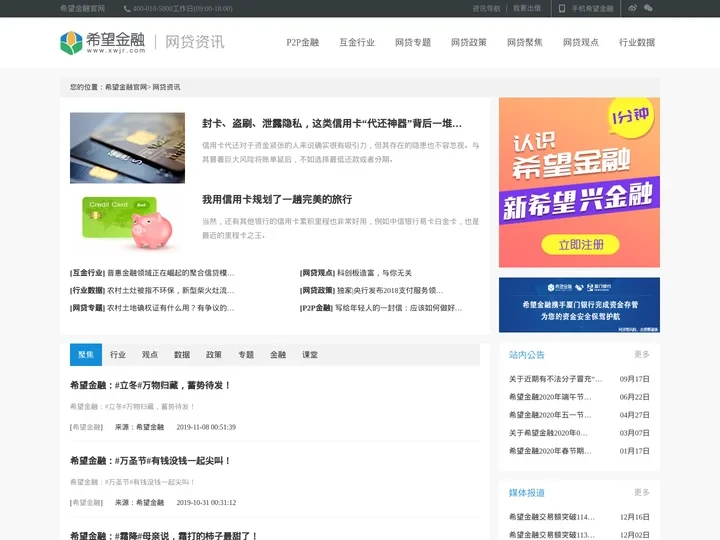
Task: Click the [网贷观点] category tag
Action: [317, 273]
